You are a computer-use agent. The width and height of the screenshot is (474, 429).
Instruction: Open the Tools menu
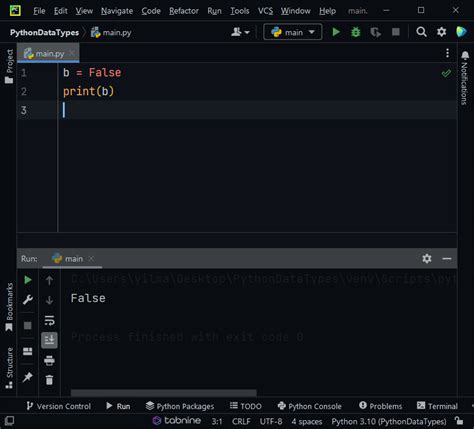[240, 11]
